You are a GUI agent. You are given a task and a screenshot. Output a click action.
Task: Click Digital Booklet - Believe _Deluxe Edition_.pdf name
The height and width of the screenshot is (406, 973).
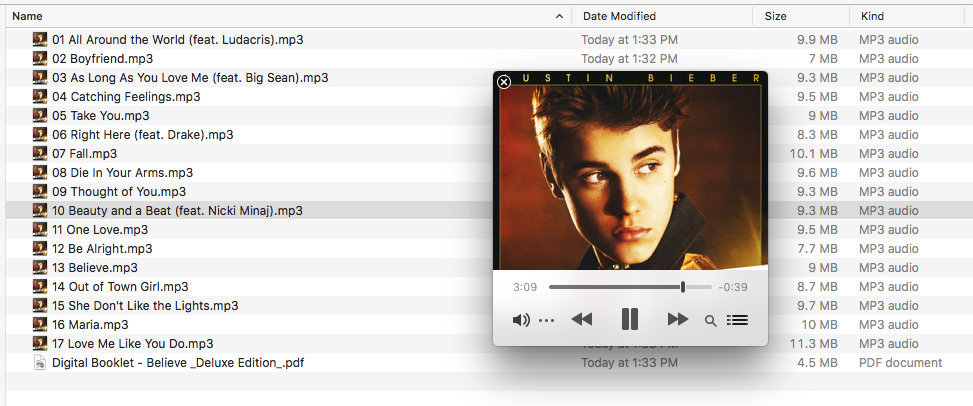[x=178, y=363]
